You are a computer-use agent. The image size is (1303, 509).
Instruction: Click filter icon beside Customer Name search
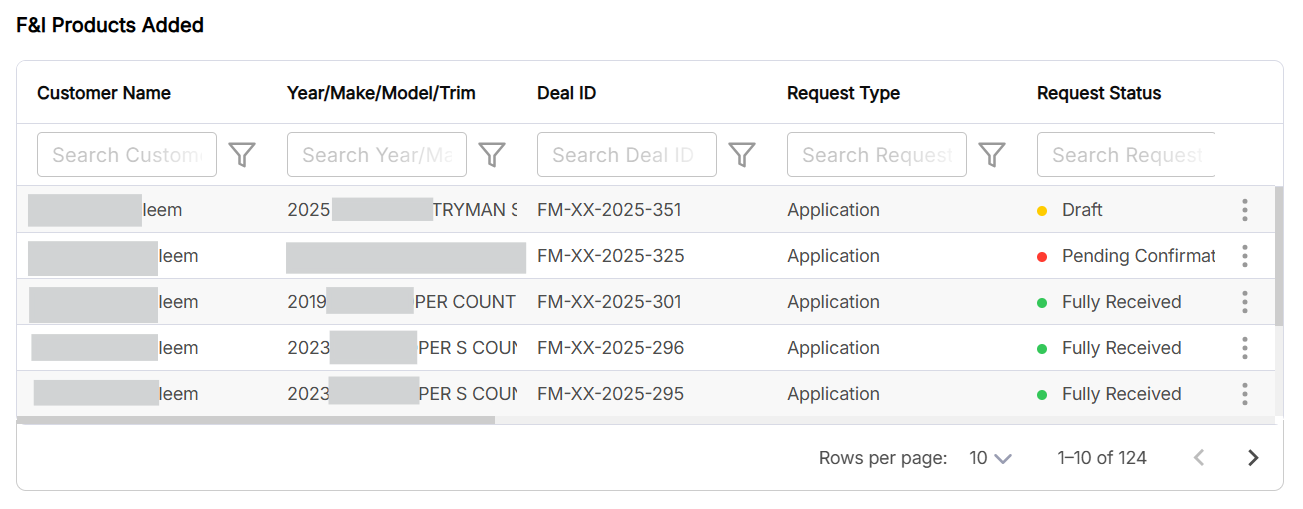242,155
